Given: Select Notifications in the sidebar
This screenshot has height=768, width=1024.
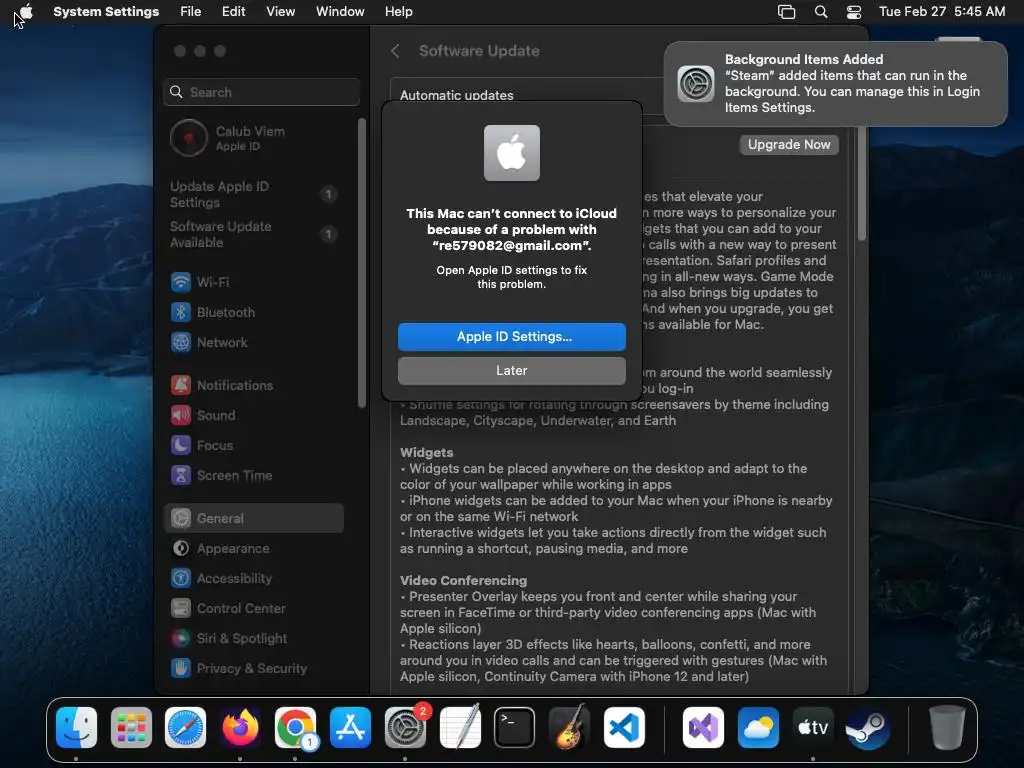Looking at the screenshot, I should [x=253, y=385].
